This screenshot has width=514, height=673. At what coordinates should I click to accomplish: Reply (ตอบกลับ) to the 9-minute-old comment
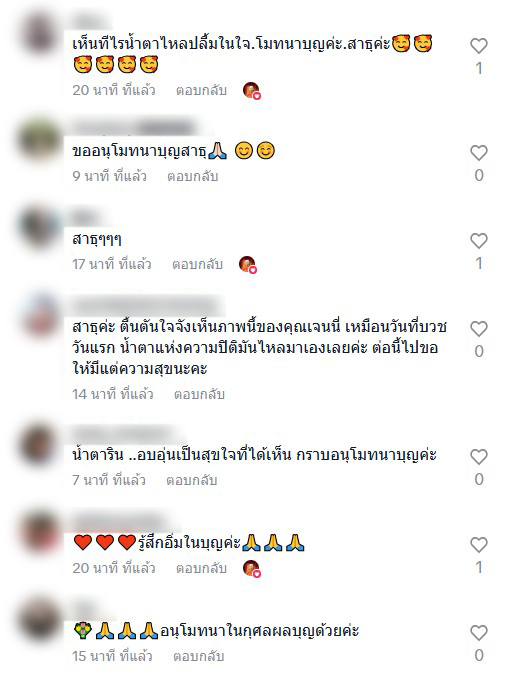click(193, 176)
